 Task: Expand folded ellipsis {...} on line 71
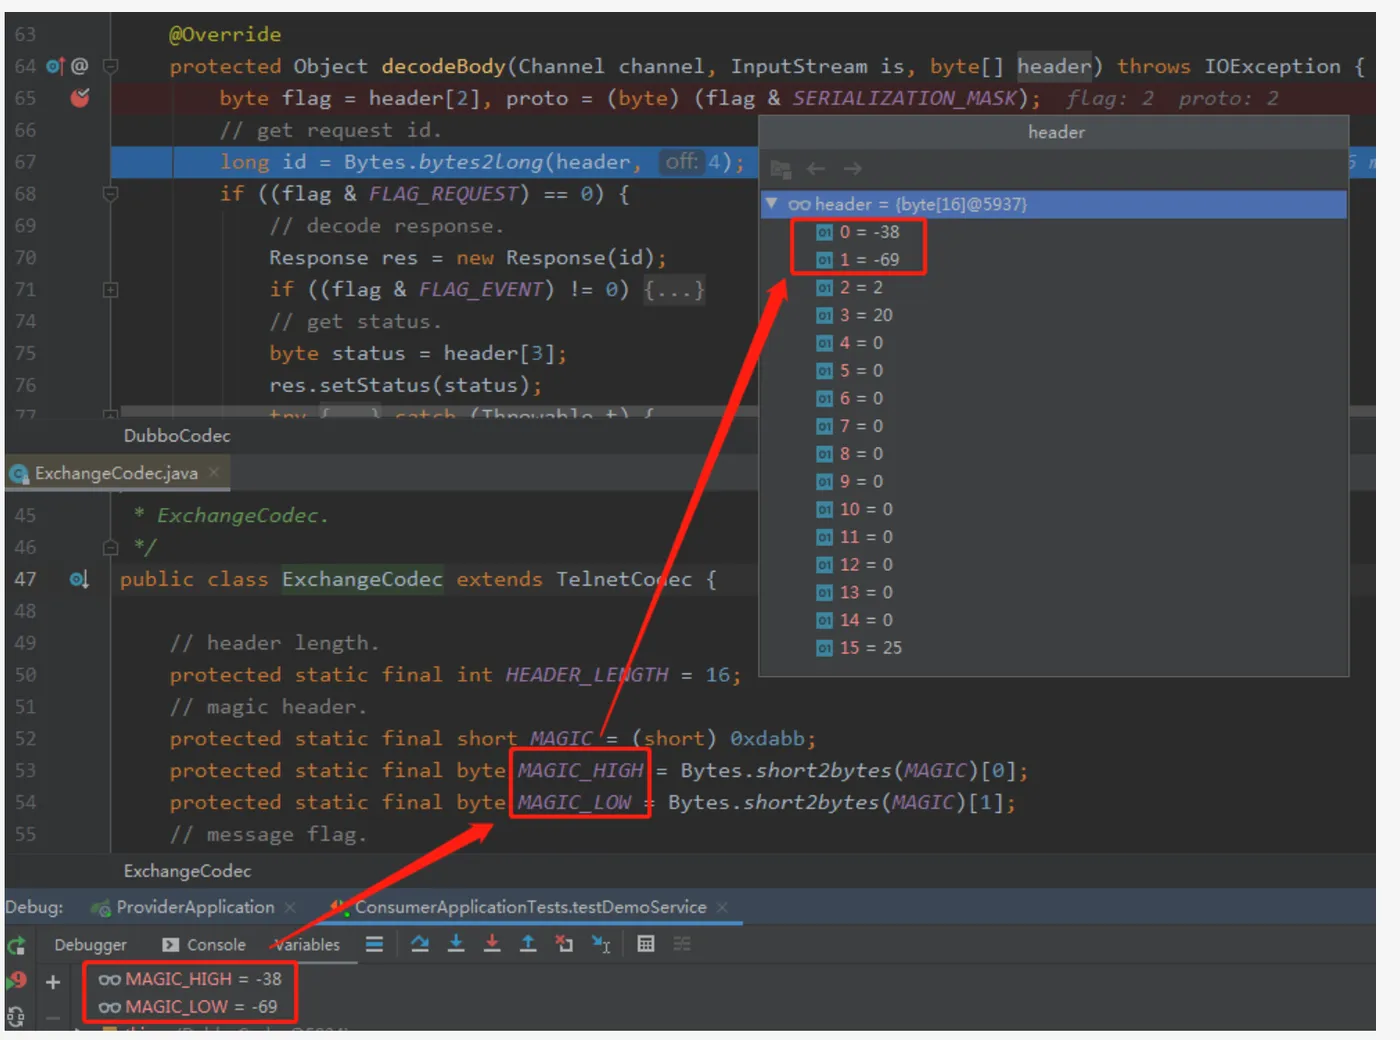(675, 289)
